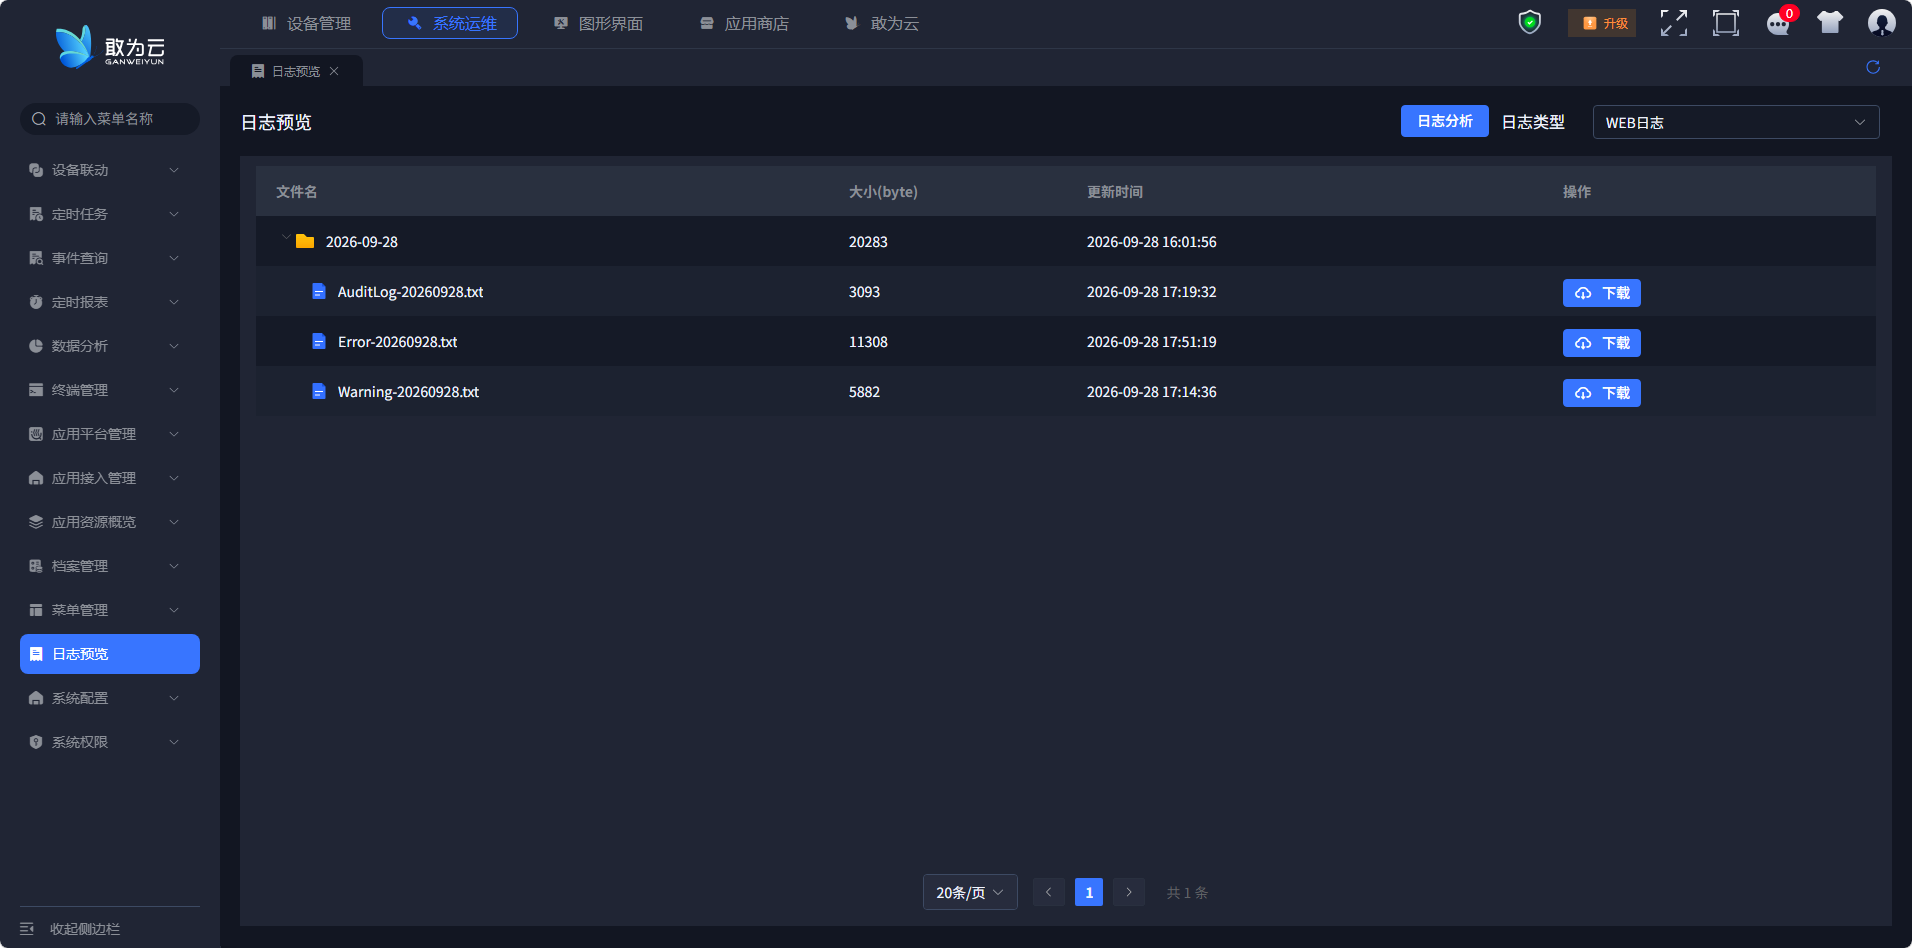Expand 系统权限 sidebar menu
This screenshot has height=948, width=1912.
[110, 742]
